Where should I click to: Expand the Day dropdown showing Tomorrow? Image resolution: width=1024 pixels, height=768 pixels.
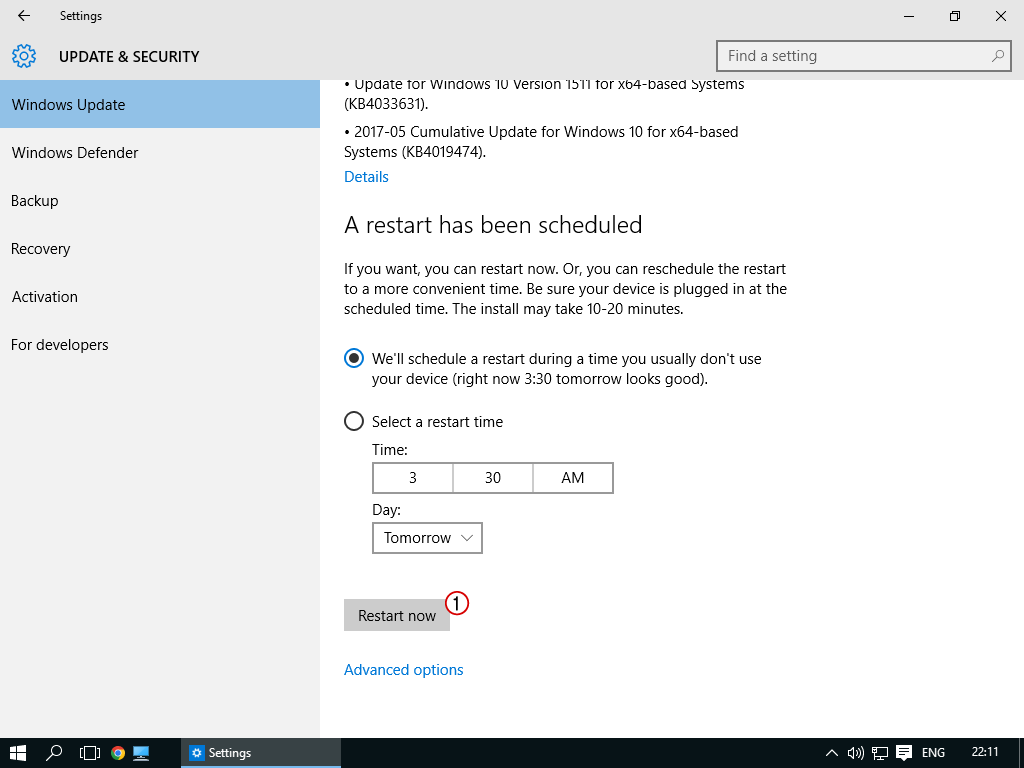[427, 538]
